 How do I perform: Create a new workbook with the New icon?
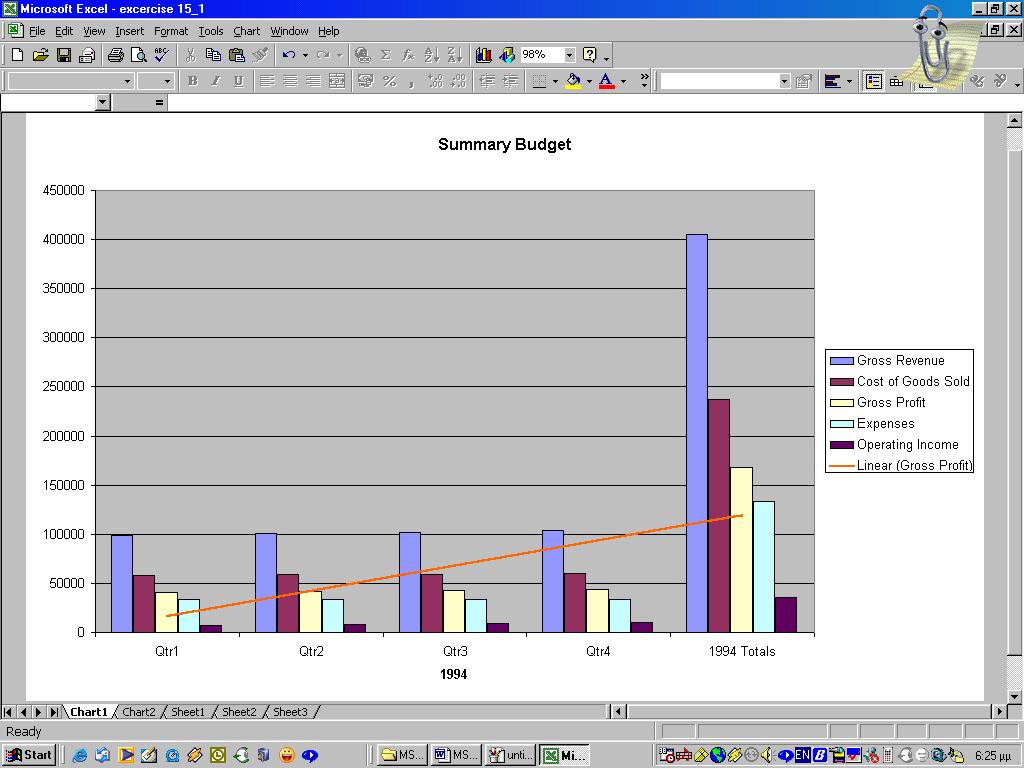coord(18,55)
